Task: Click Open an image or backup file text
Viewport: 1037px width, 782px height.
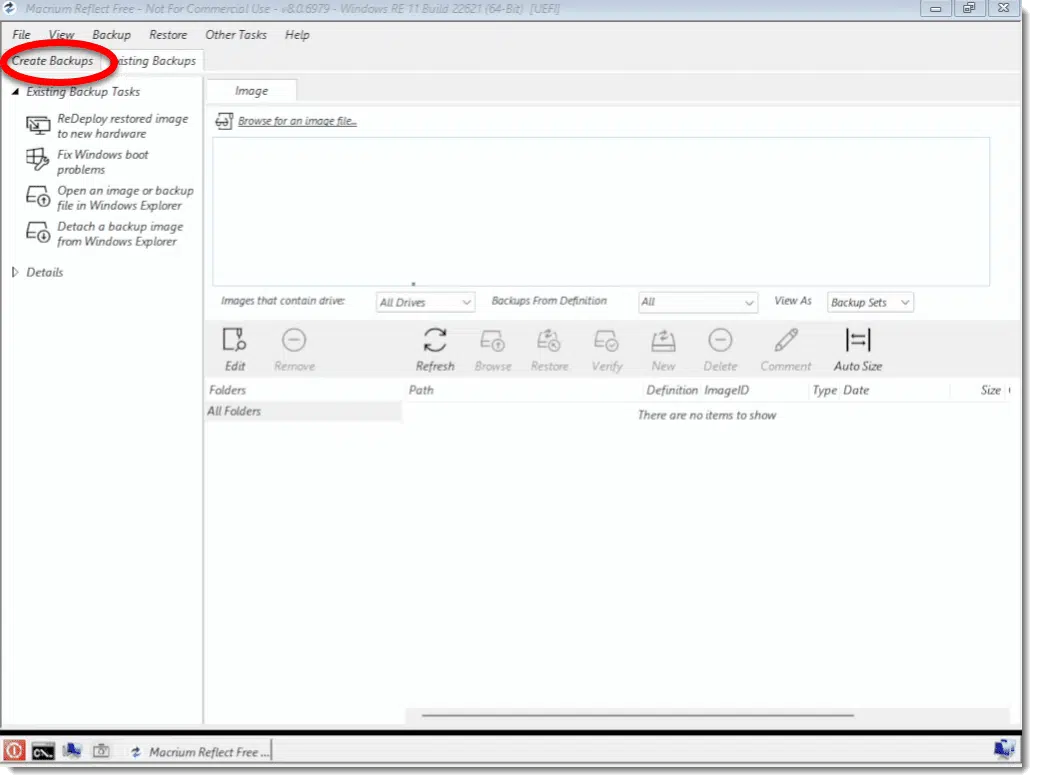Action: tap(125, 198)
